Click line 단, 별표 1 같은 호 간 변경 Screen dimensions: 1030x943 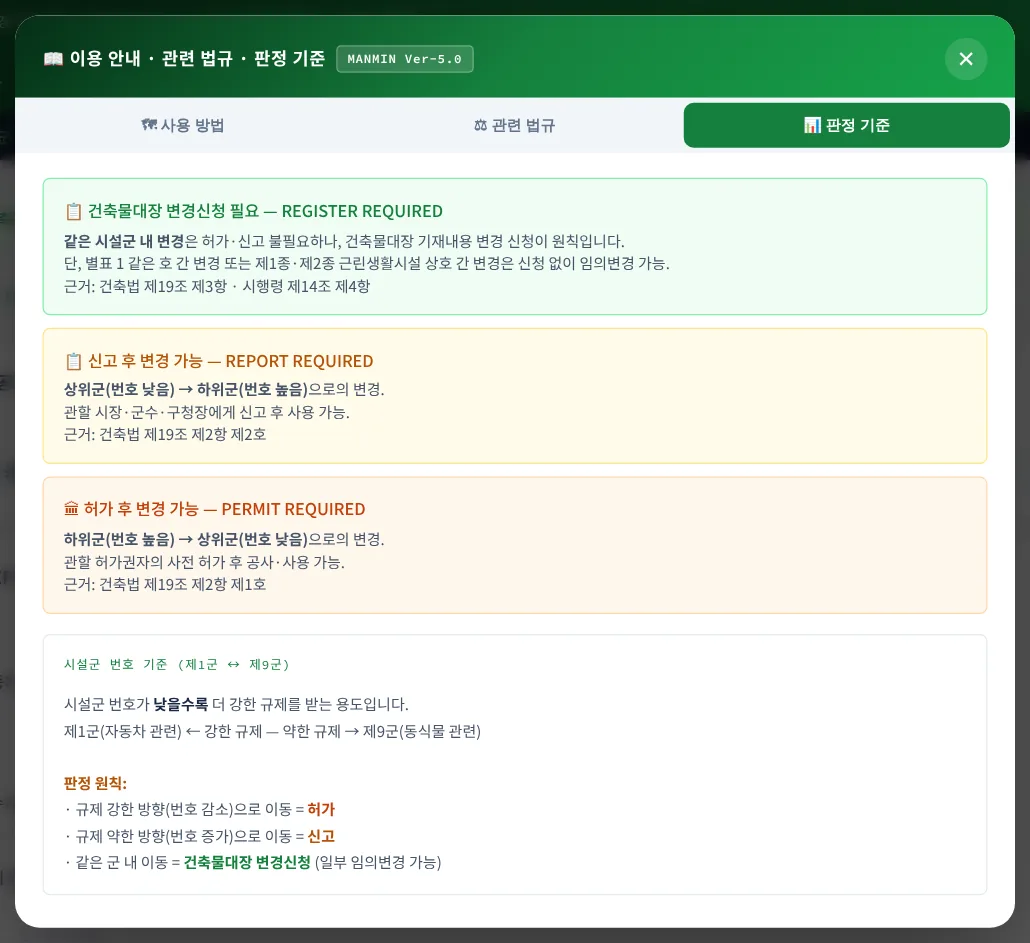click(367, 263)
